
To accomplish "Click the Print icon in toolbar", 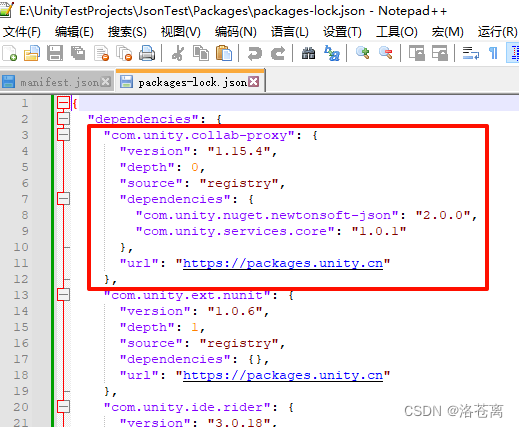I will coord(147,53).
